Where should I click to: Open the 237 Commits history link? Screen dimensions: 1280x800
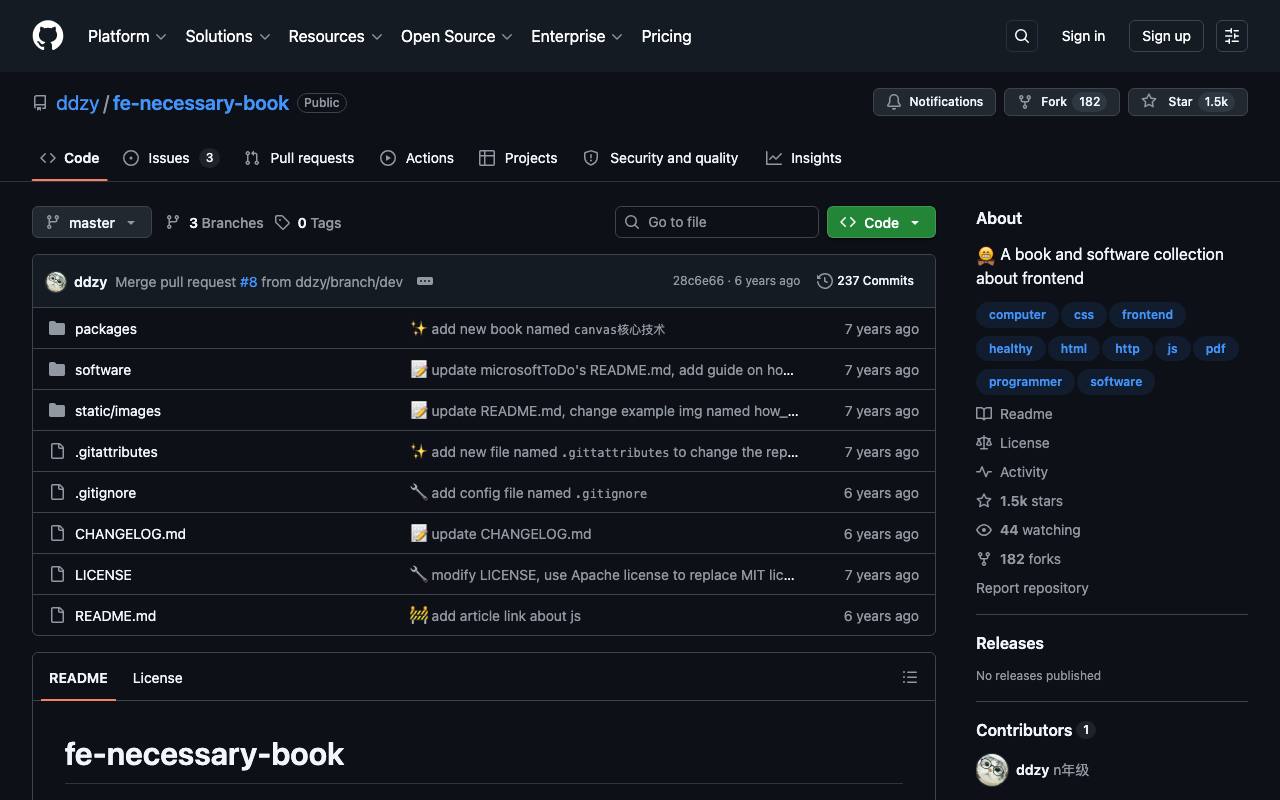click(865, 281)
